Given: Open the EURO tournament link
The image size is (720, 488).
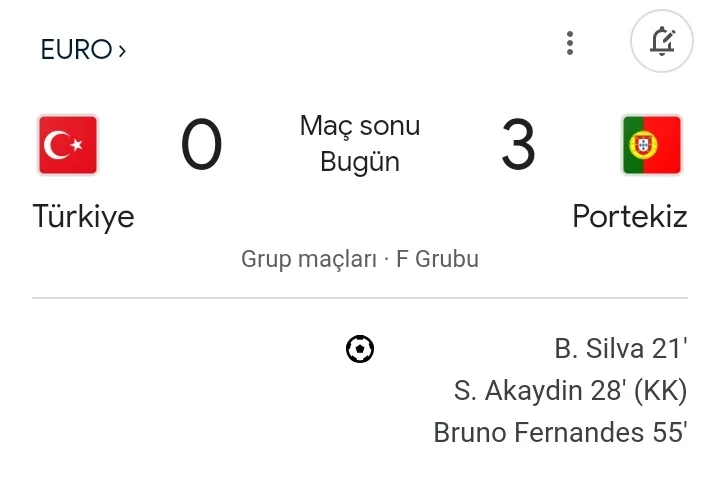Looking at the screenshot, I should pos(76,49).
